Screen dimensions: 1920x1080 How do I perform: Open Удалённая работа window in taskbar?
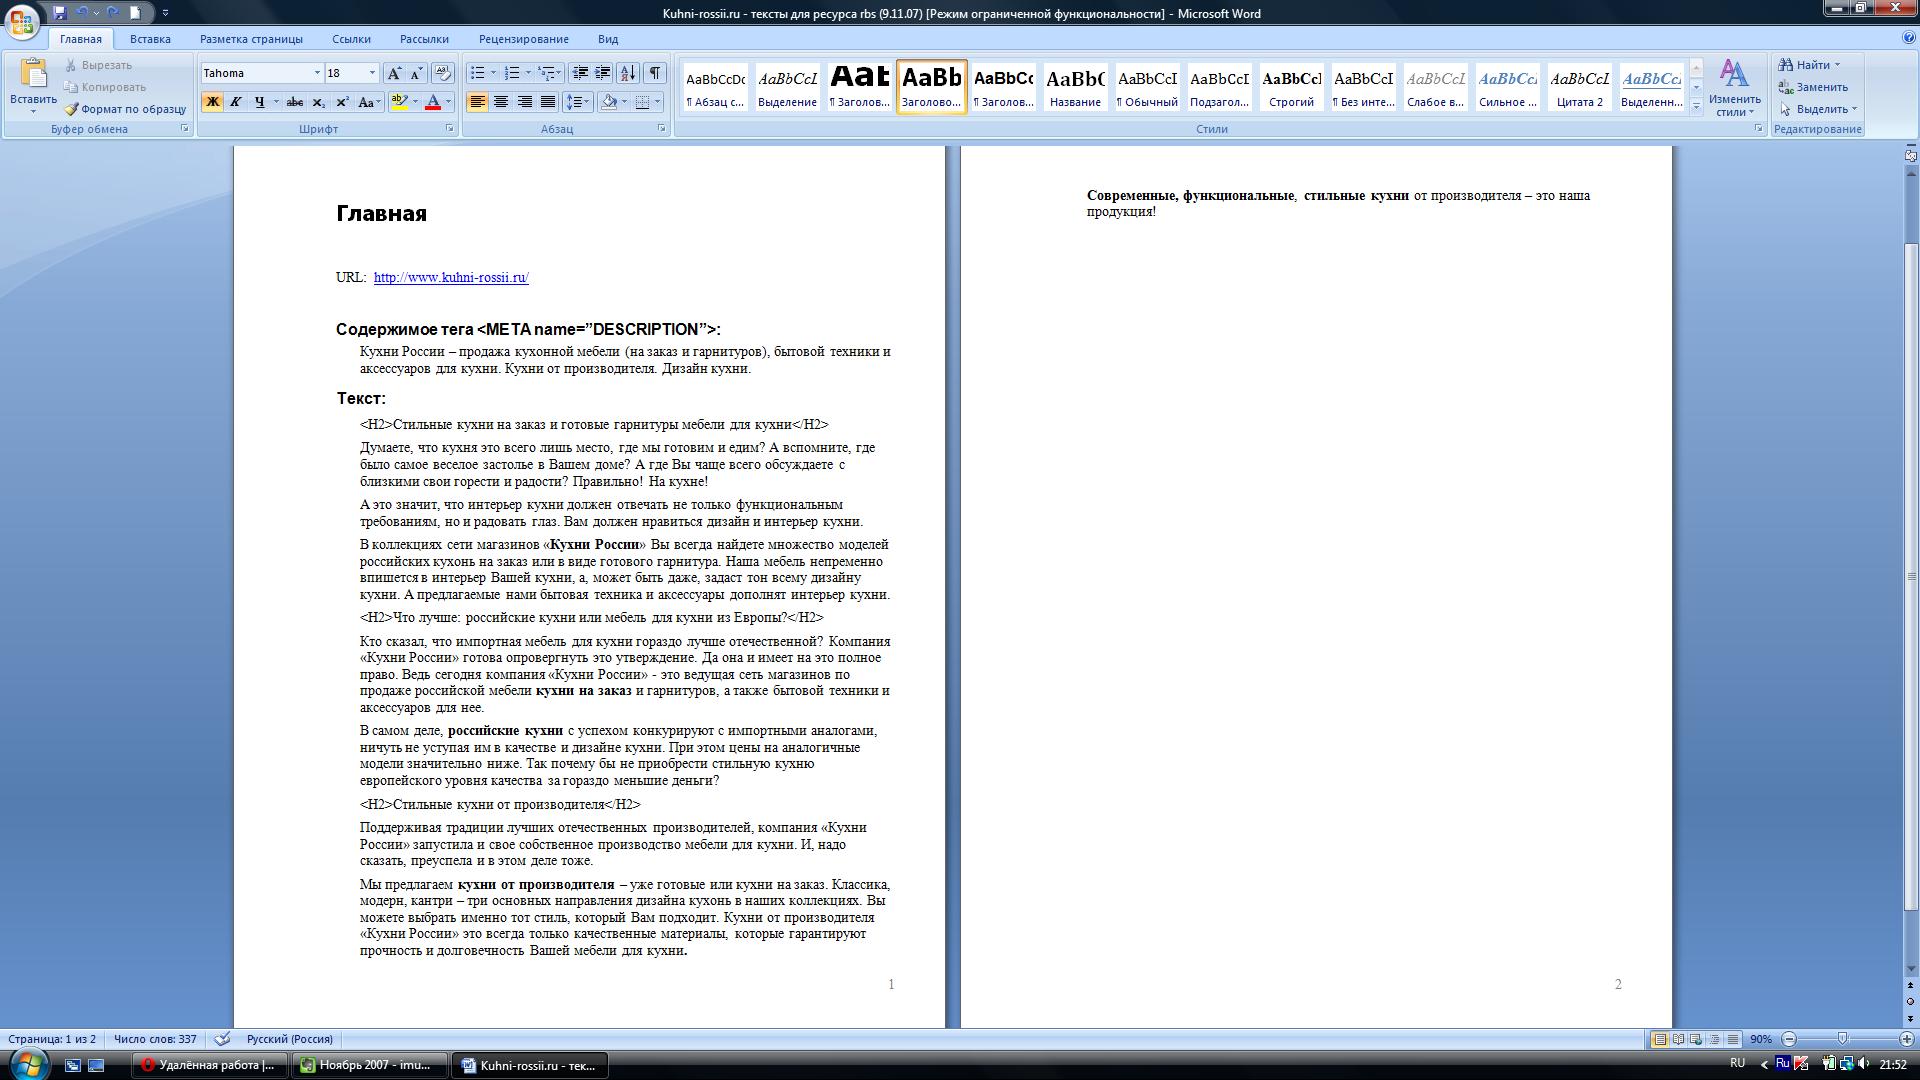(x=209, y=1065)
